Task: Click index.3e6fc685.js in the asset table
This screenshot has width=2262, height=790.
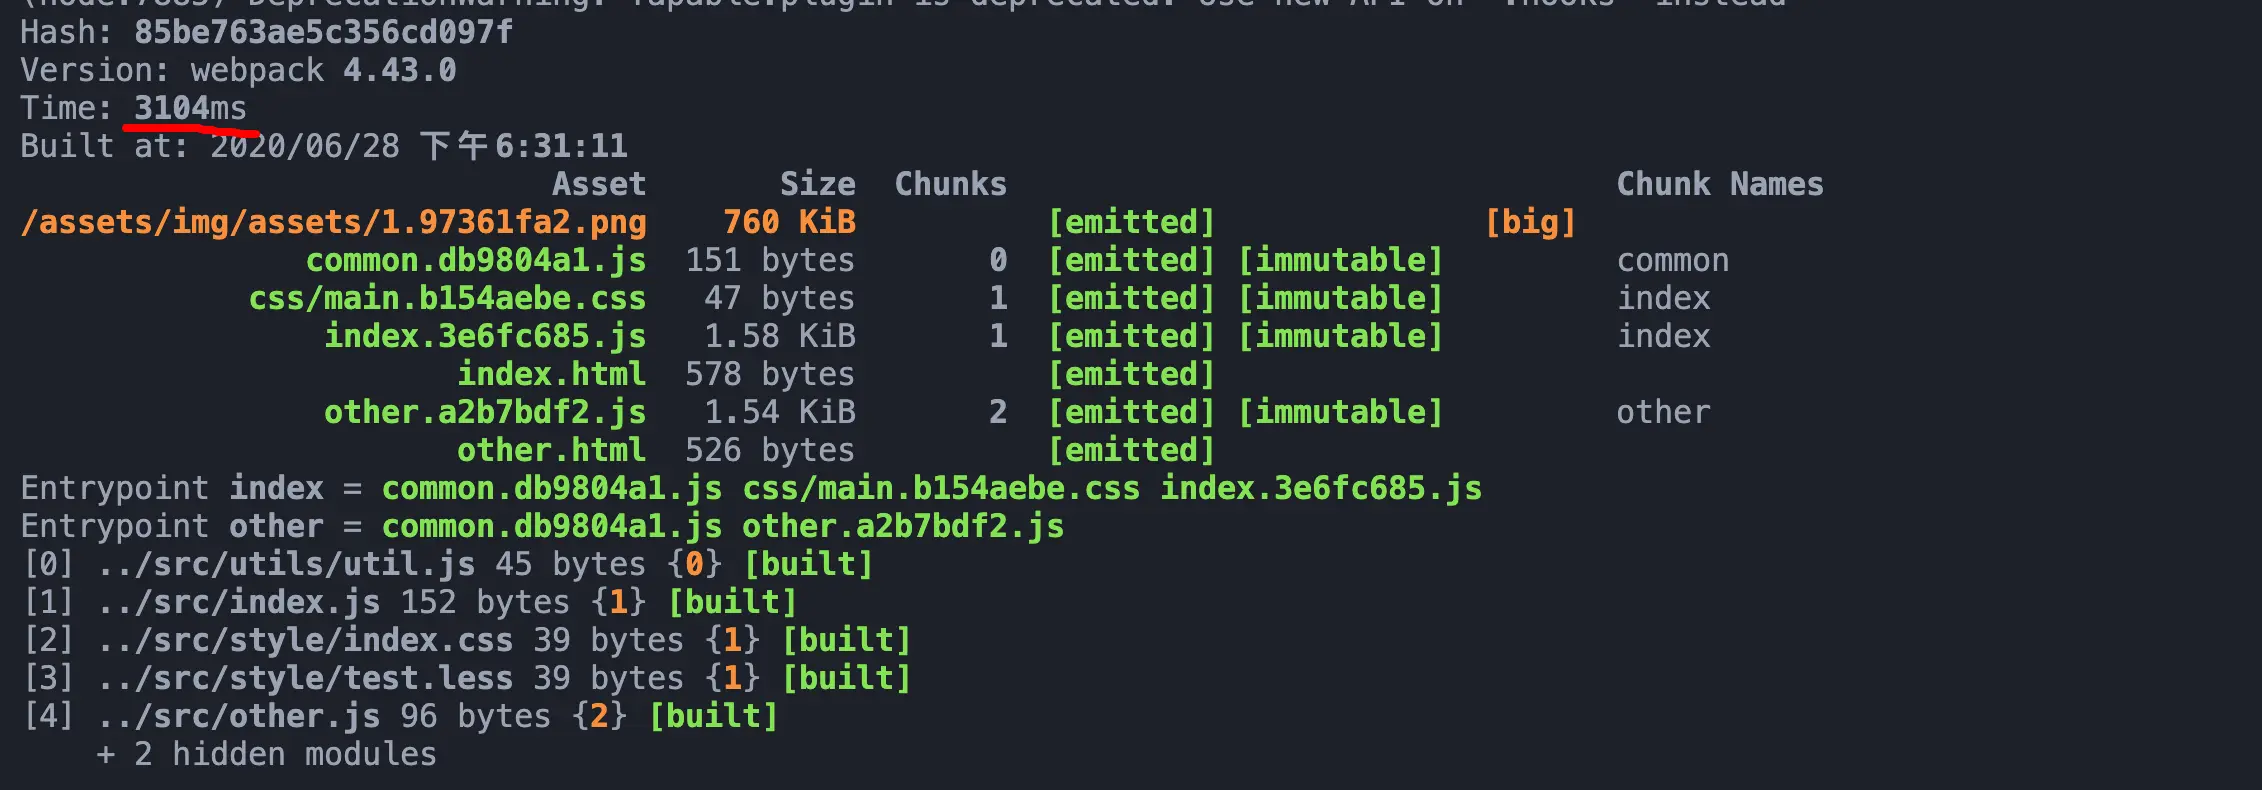Action: coord(485,336)
